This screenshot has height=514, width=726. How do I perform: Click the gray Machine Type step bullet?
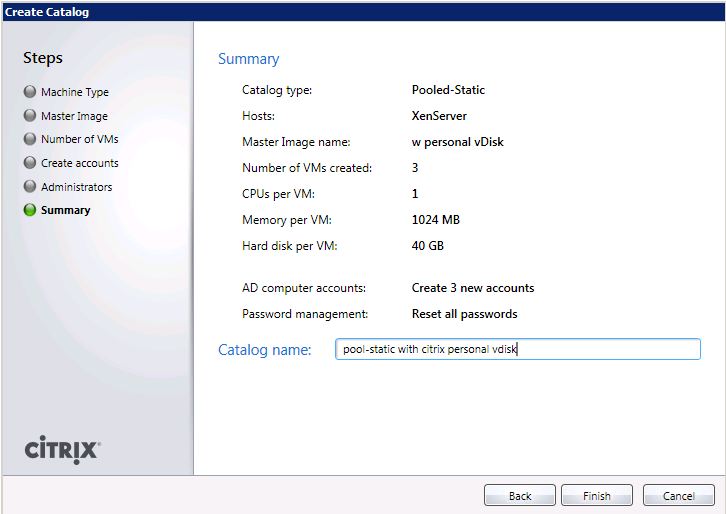click(x=30, y=91)
